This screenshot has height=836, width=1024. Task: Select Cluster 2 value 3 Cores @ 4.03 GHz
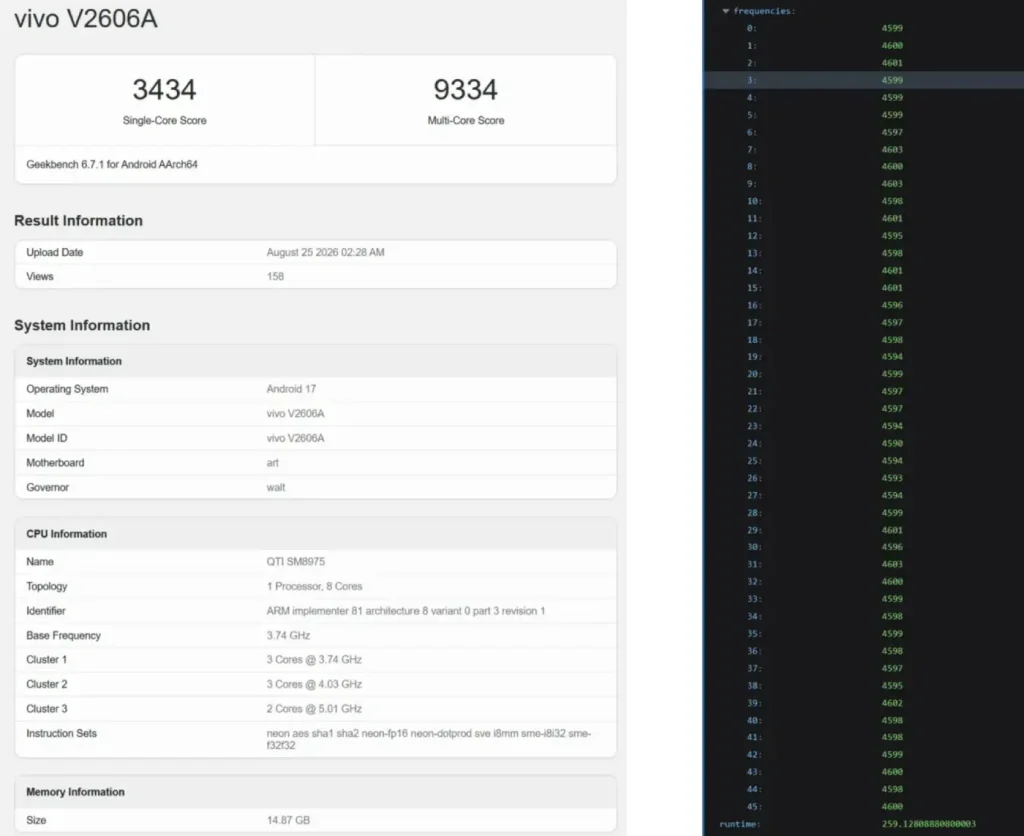click(x=314, y=684)
